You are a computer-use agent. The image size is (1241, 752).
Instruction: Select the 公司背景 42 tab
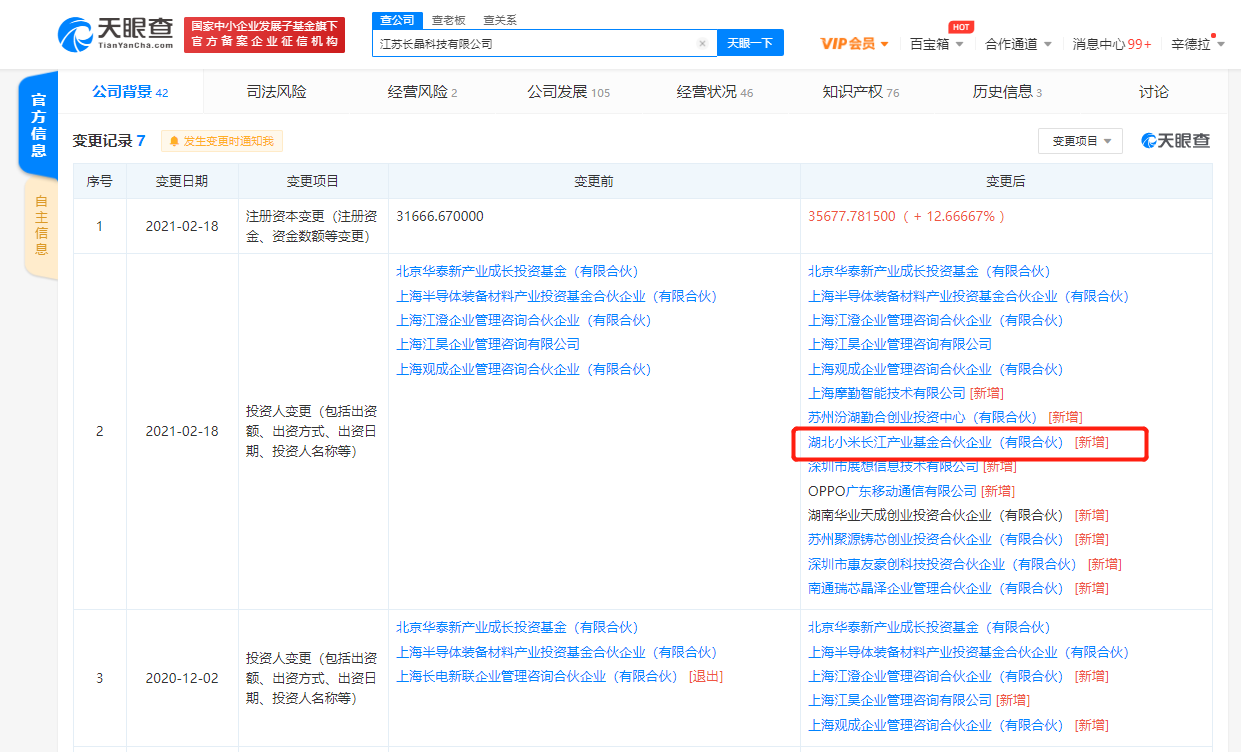point(130,92)
